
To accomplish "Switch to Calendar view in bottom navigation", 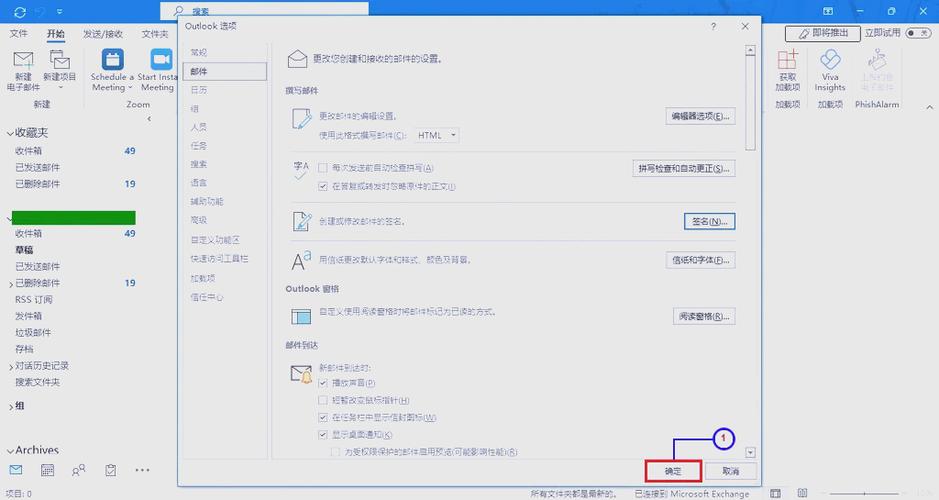I will tap(47, 470).
